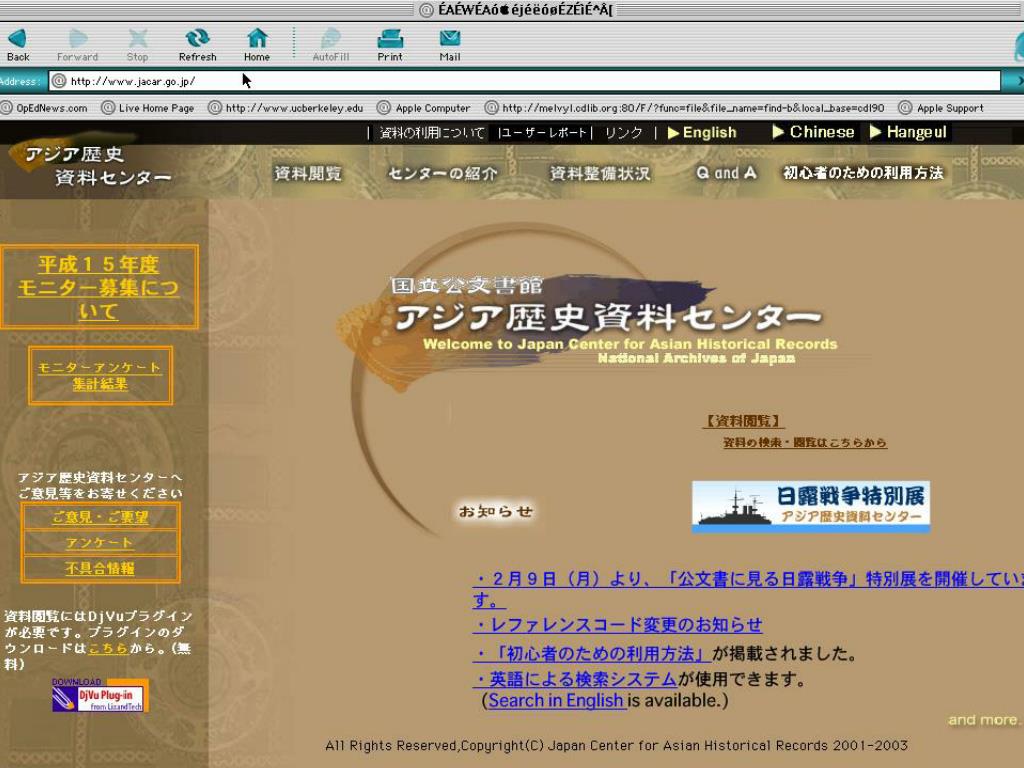The width and height of the screenshot is (1024, 768).
Task: Switch the site to Chinese
Action: click(x=814, y=132)
